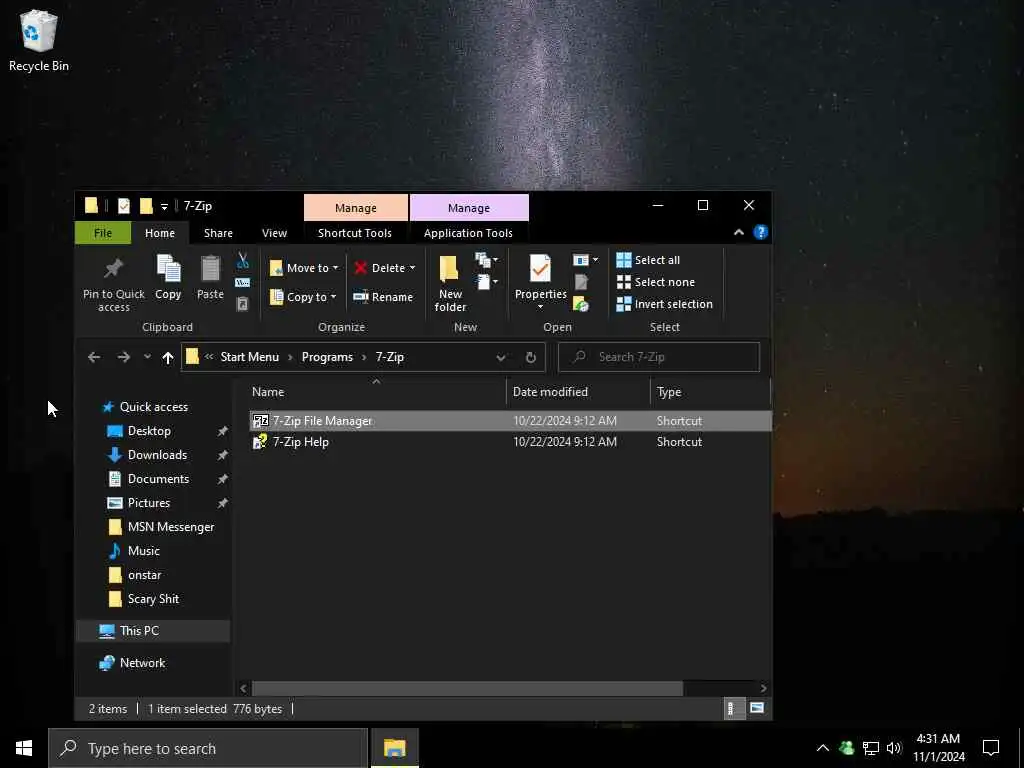This screenshot has width=1024, height=768.
Task: Click the horizontal scrollbar thumb
Action: point(468,688)
